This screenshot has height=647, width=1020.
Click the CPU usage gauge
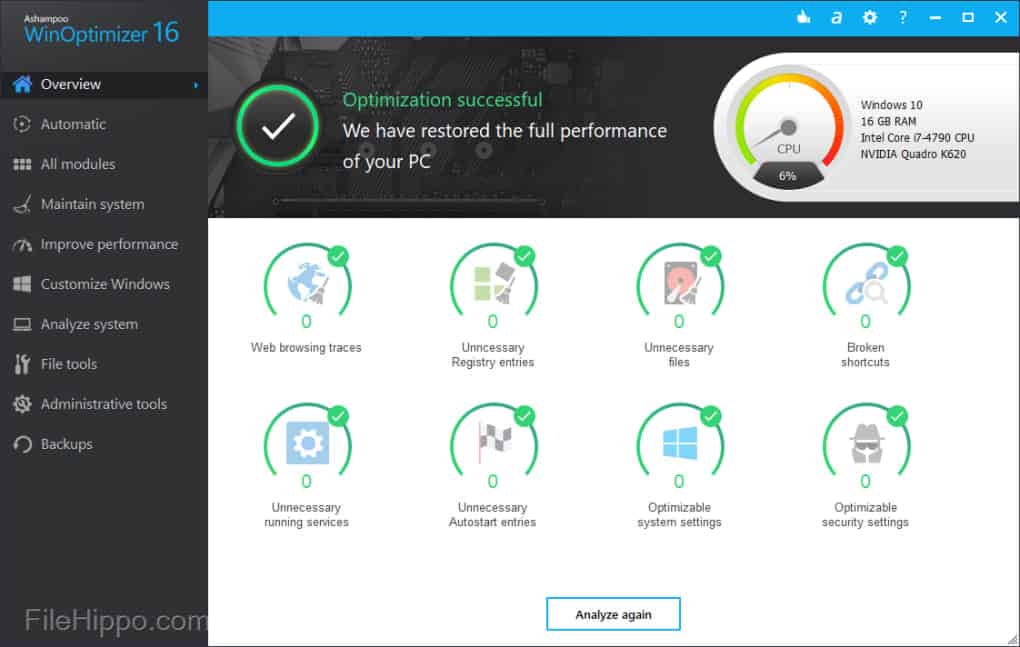tap(787, 130)
